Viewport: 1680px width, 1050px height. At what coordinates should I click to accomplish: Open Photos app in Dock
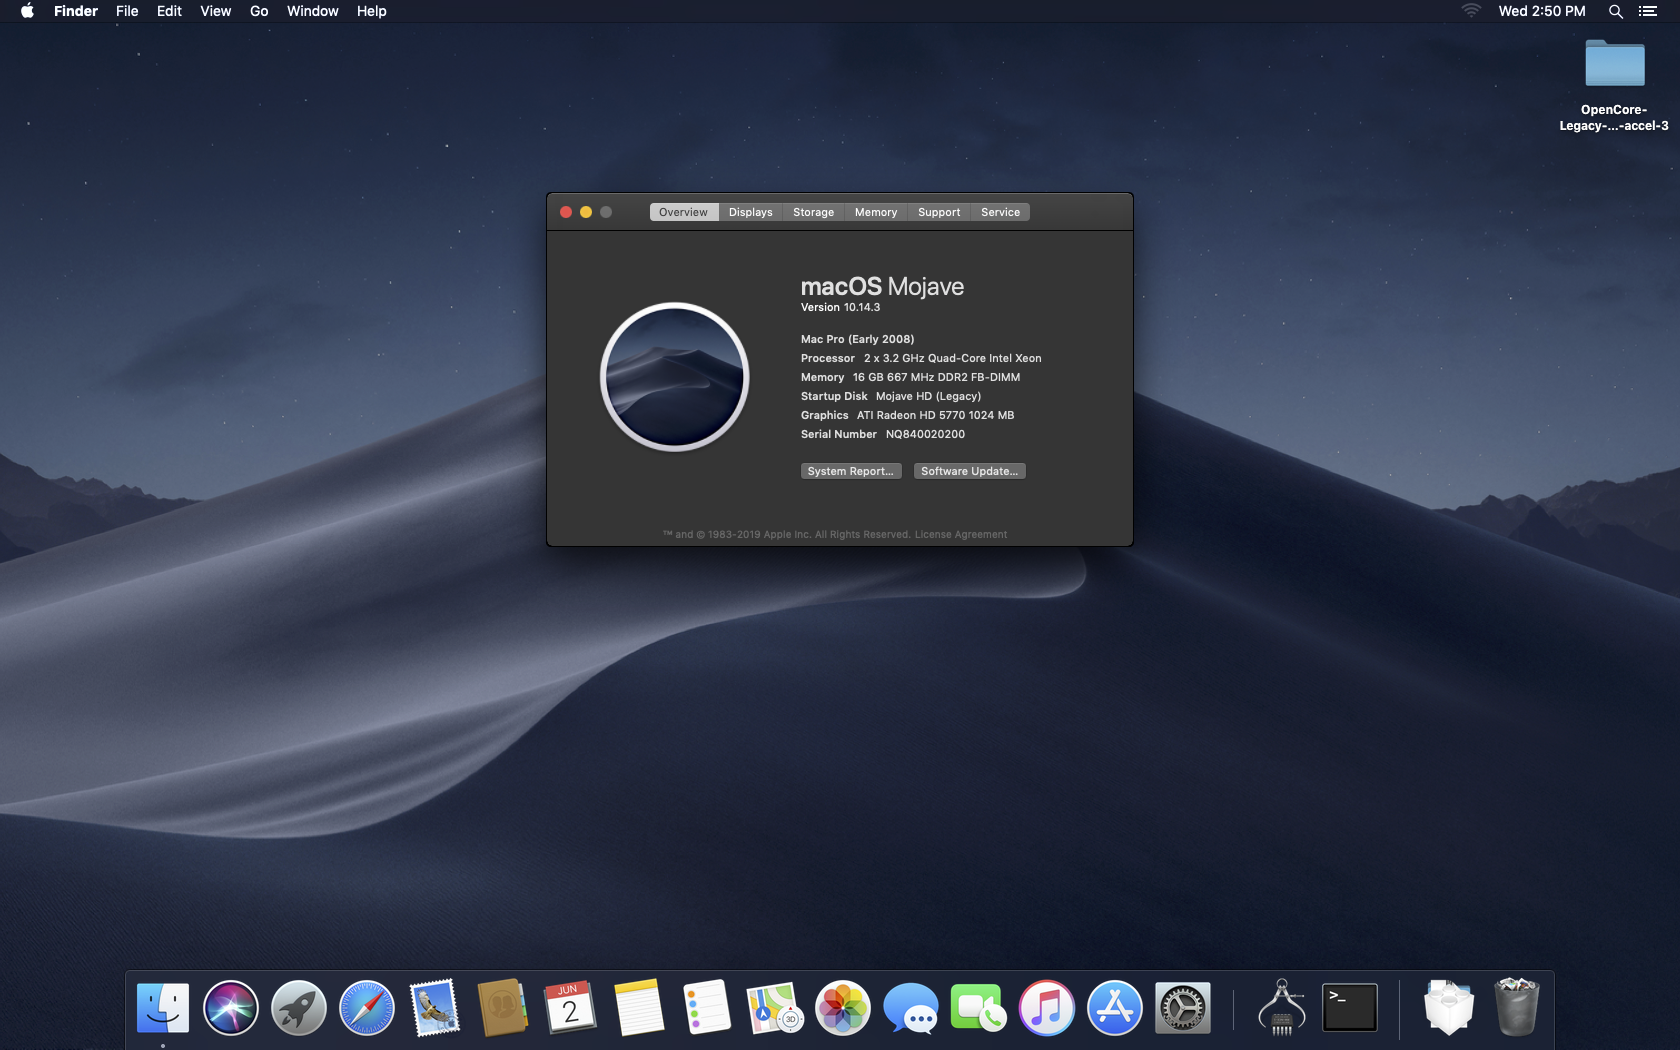point(843,1008)
